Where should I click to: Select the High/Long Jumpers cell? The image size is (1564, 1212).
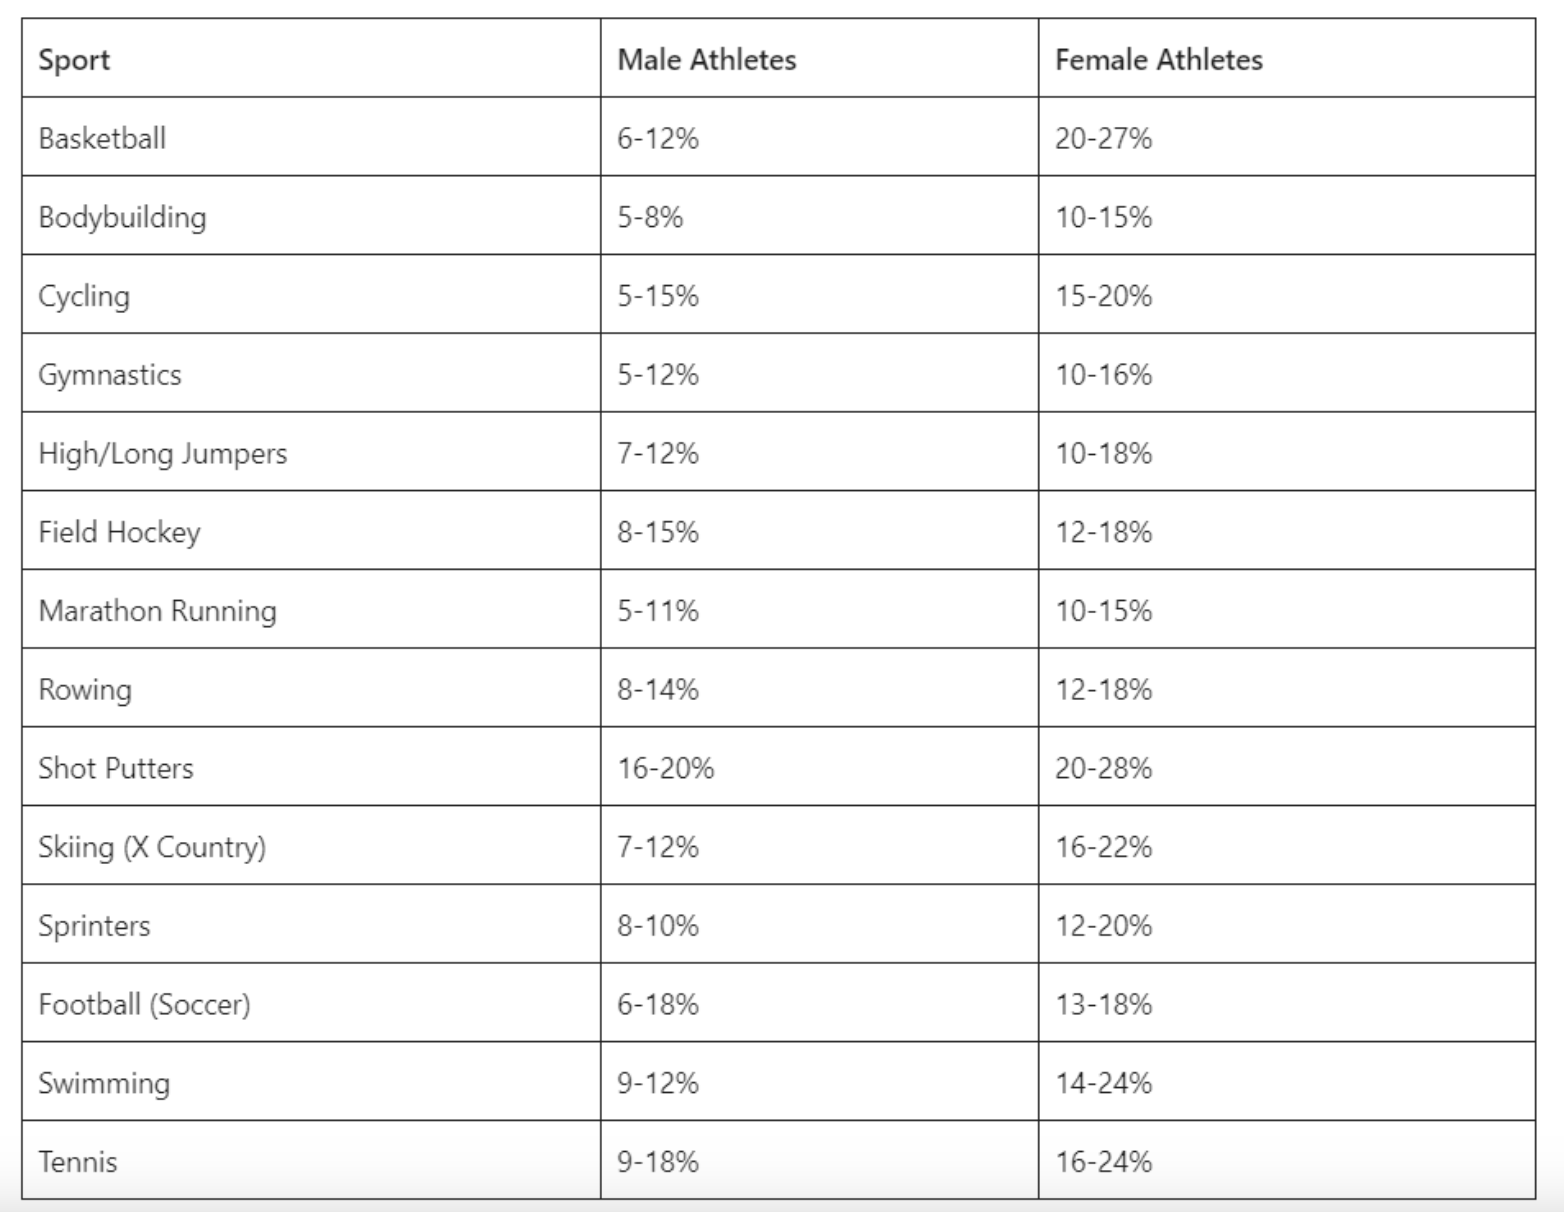[x=162, y=454]
